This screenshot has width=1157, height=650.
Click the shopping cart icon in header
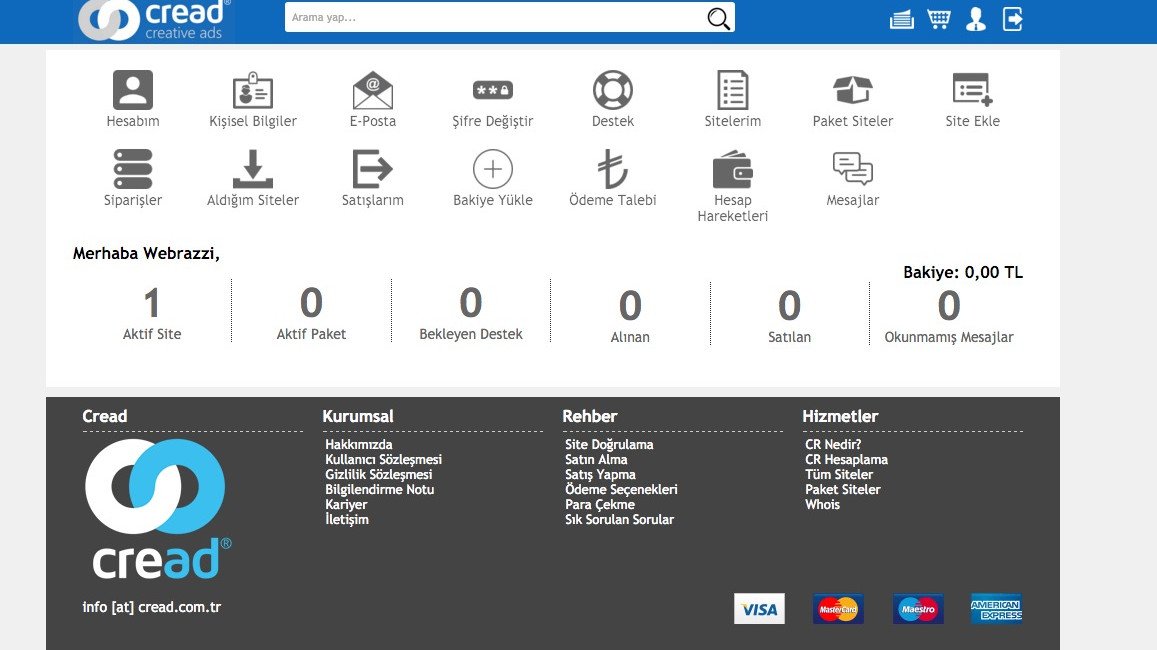938,19
